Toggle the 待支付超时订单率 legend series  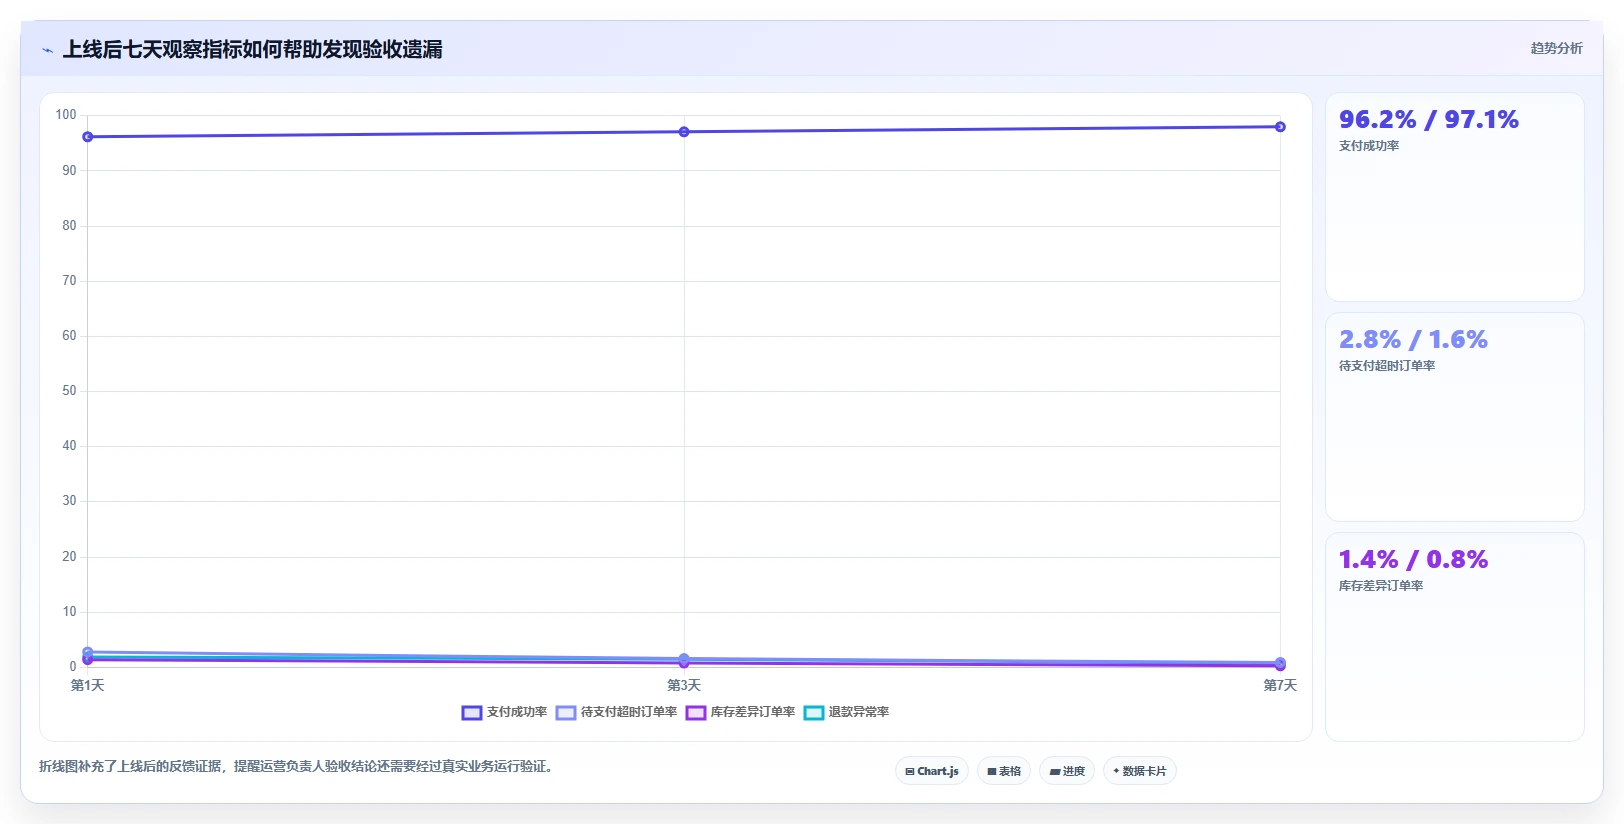[616, 712]
